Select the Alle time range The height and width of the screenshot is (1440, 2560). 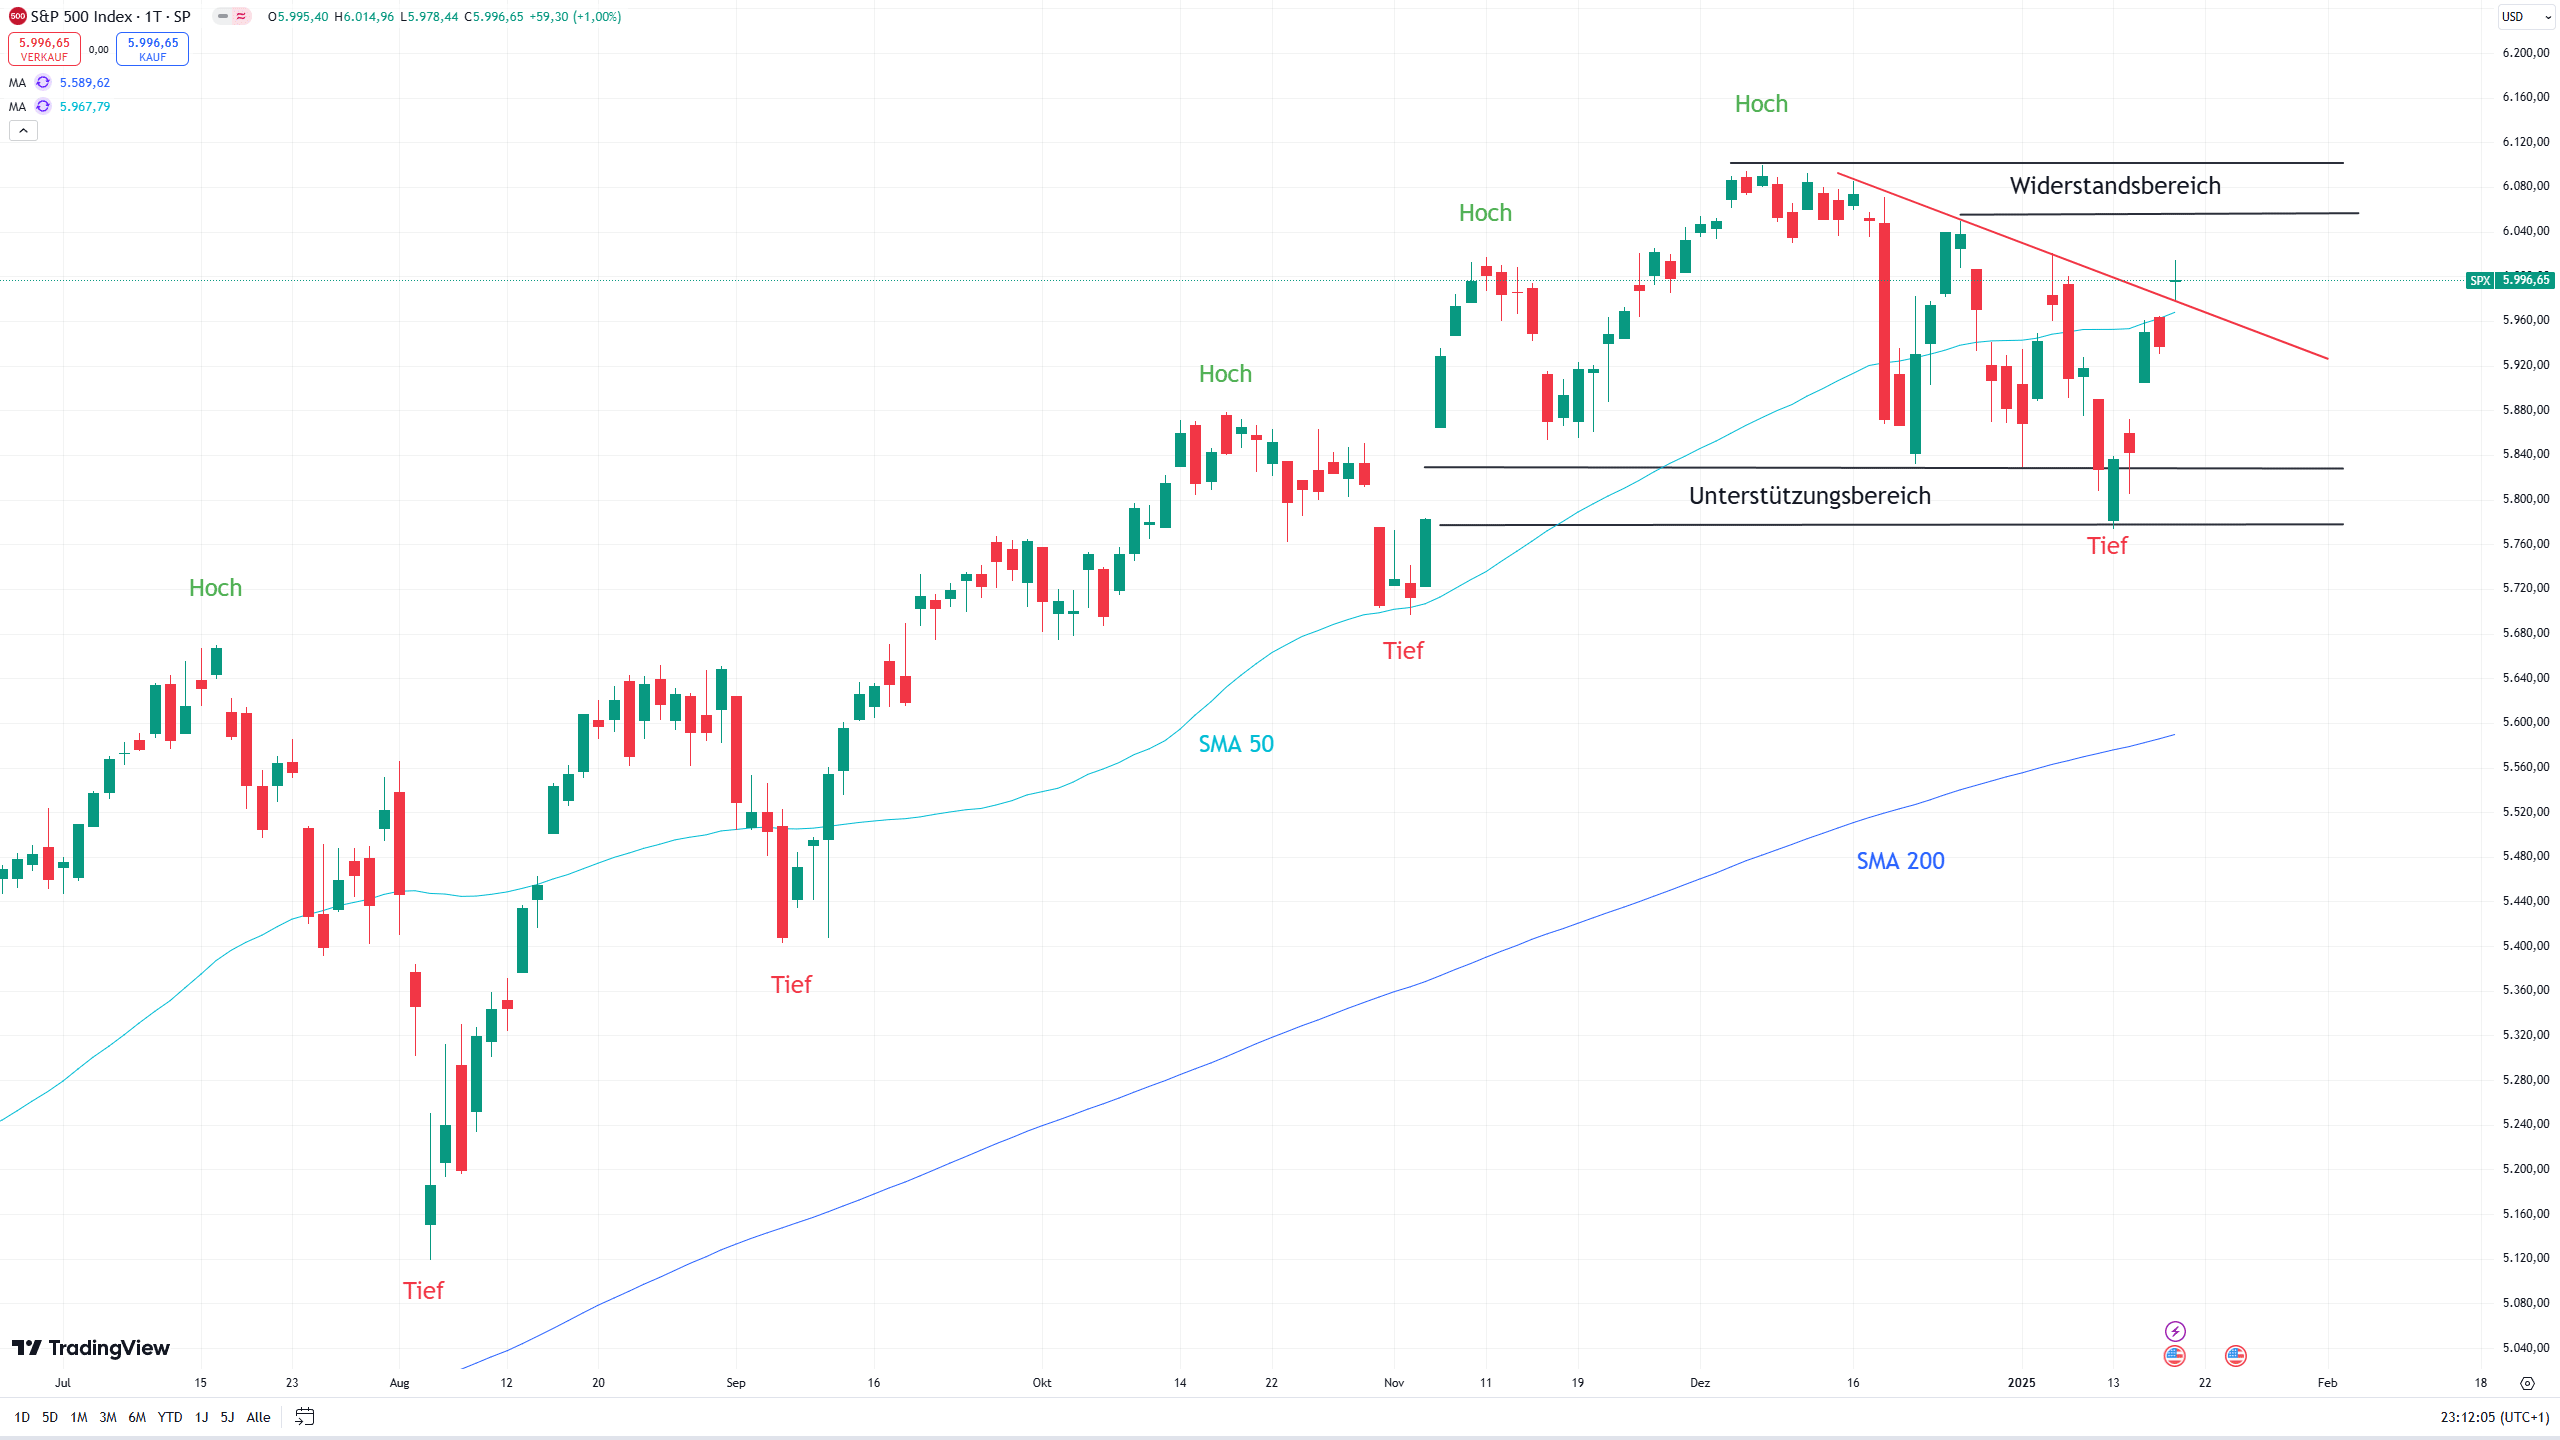coord(258,1417)
